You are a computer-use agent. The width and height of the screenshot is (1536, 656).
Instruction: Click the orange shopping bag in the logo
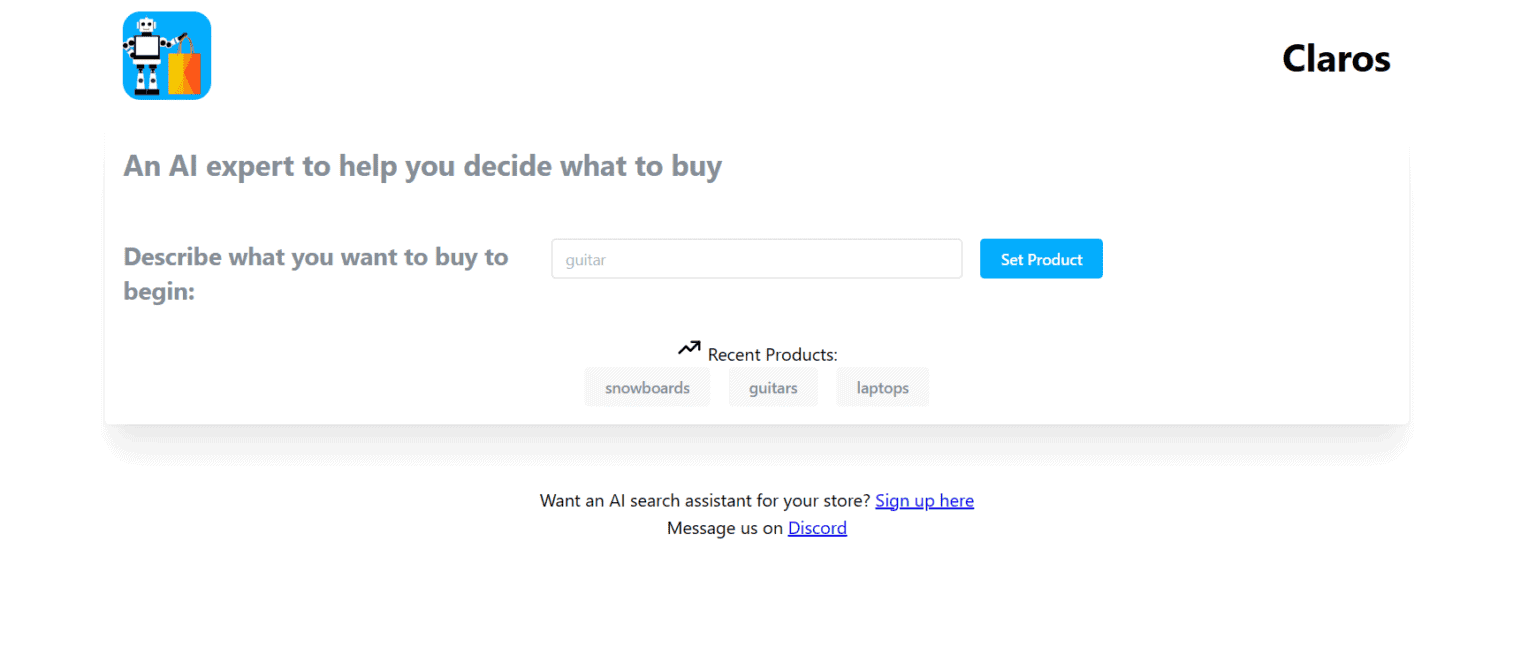click(x=184, y=70)
